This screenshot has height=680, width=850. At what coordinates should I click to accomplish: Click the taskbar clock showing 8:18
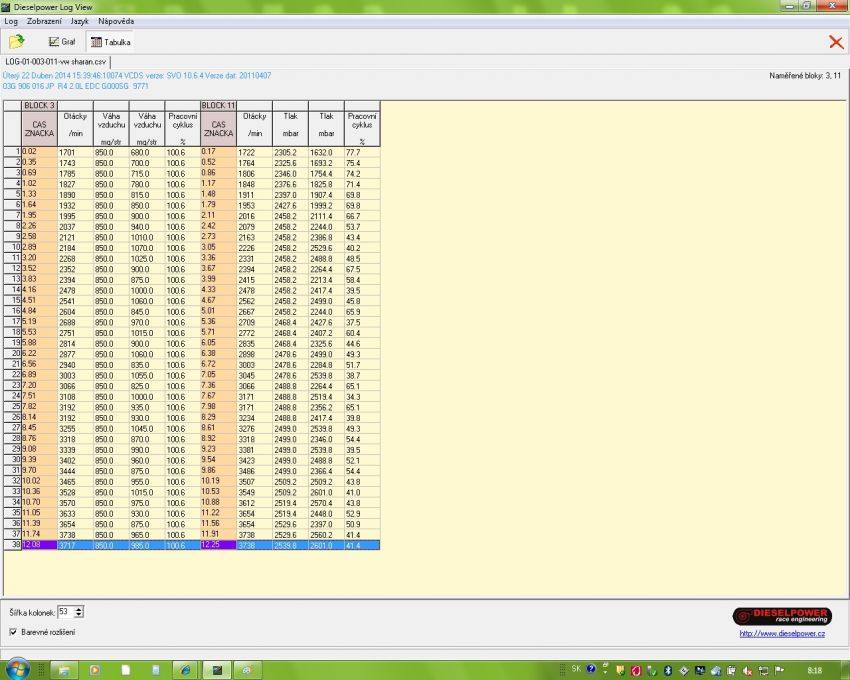point(814,670)
